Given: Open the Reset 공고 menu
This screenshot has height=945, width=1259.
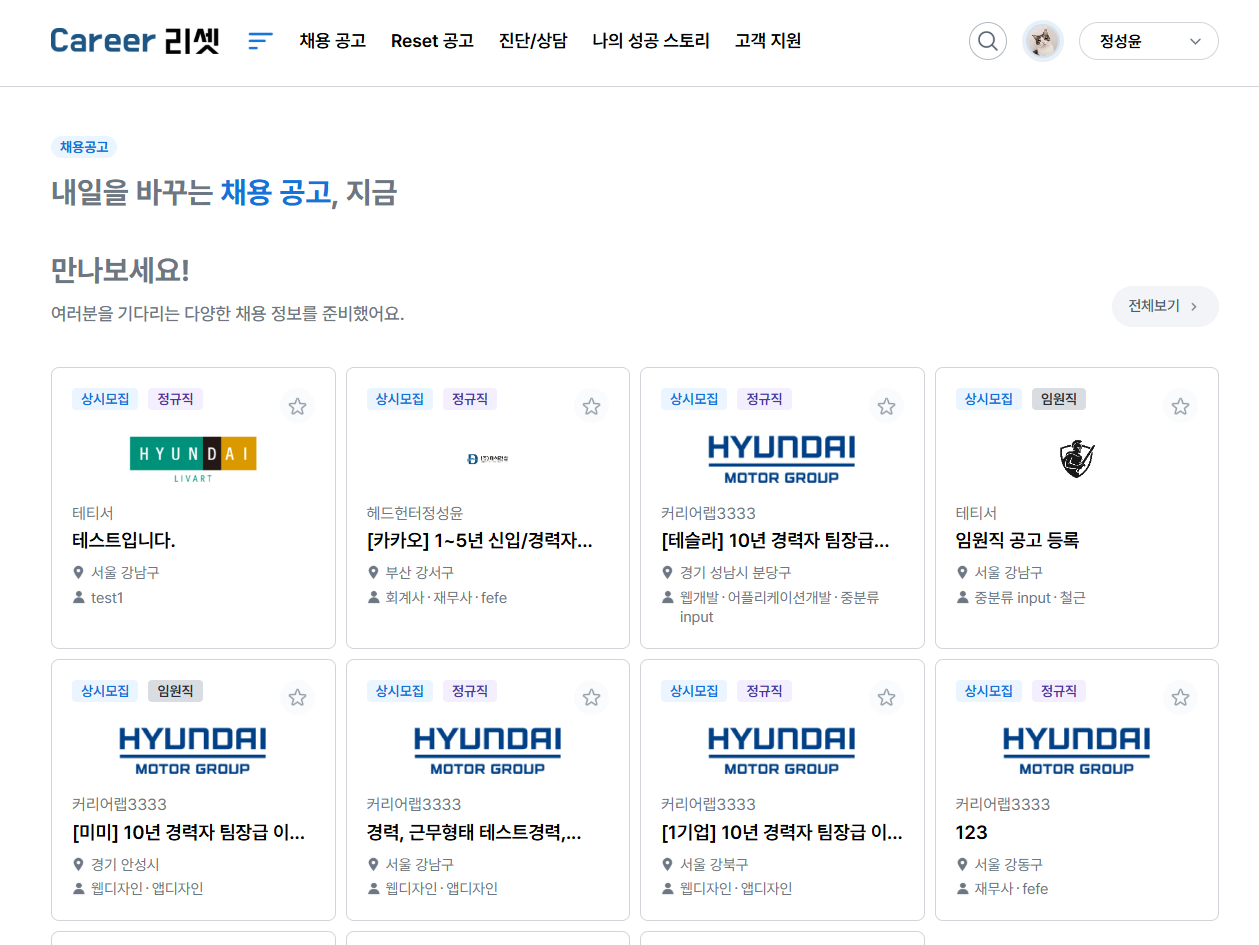Looking at the screenshot, I should pos(432,41).
